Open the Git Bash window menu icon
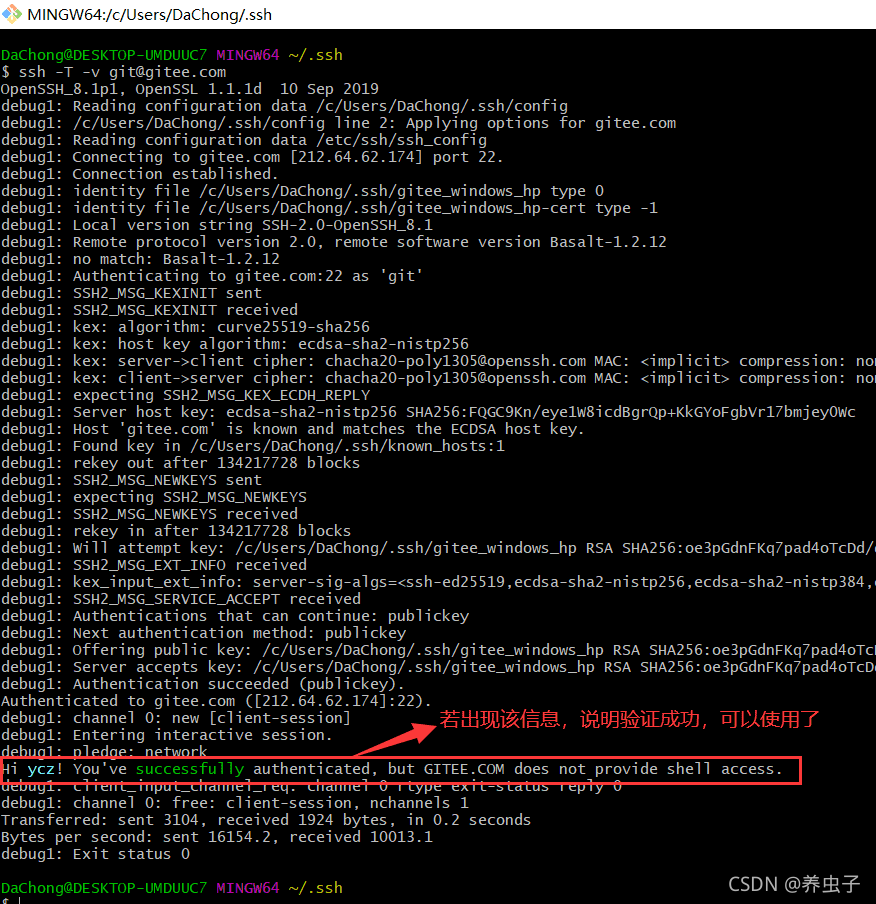 (12, 14)
